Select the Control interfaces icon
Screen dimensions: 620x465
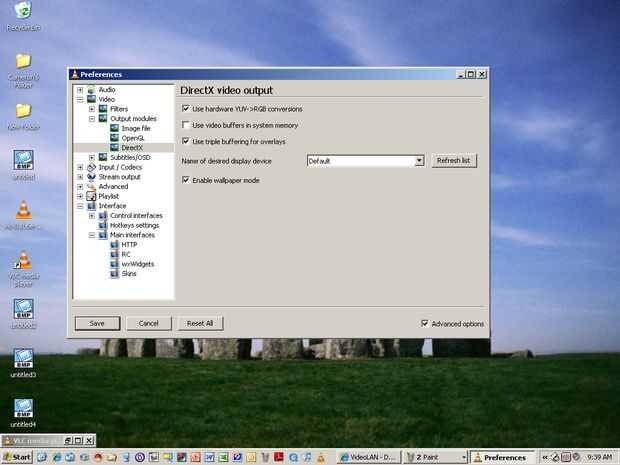[103, 215]
